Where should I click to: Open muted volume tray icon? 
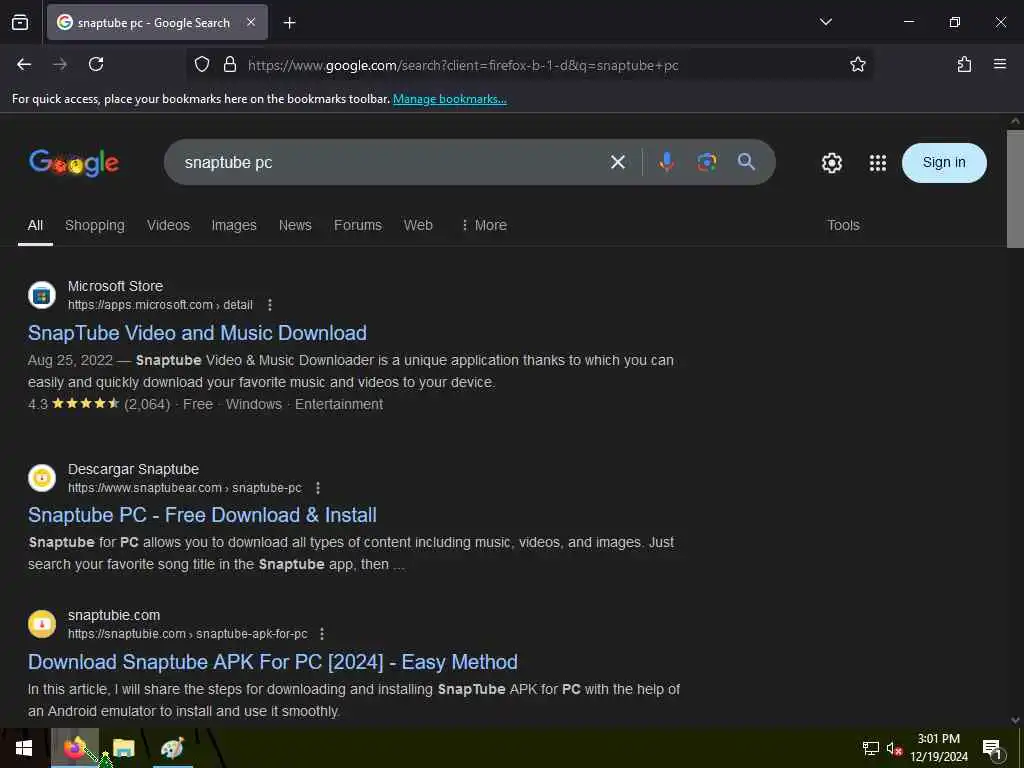[894, 748]
